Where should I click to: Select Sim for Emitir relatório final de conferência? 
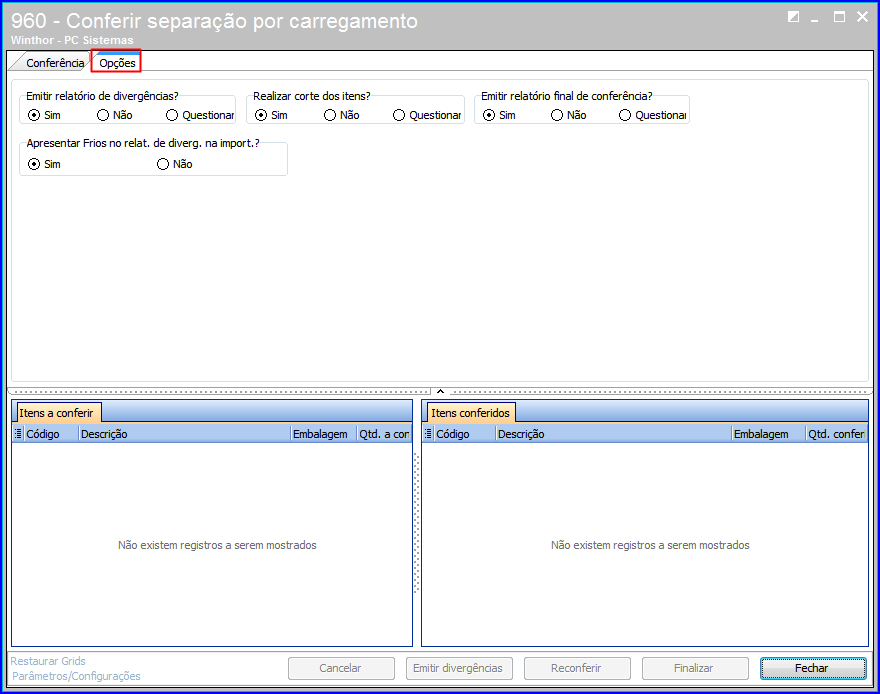point(499,115)
